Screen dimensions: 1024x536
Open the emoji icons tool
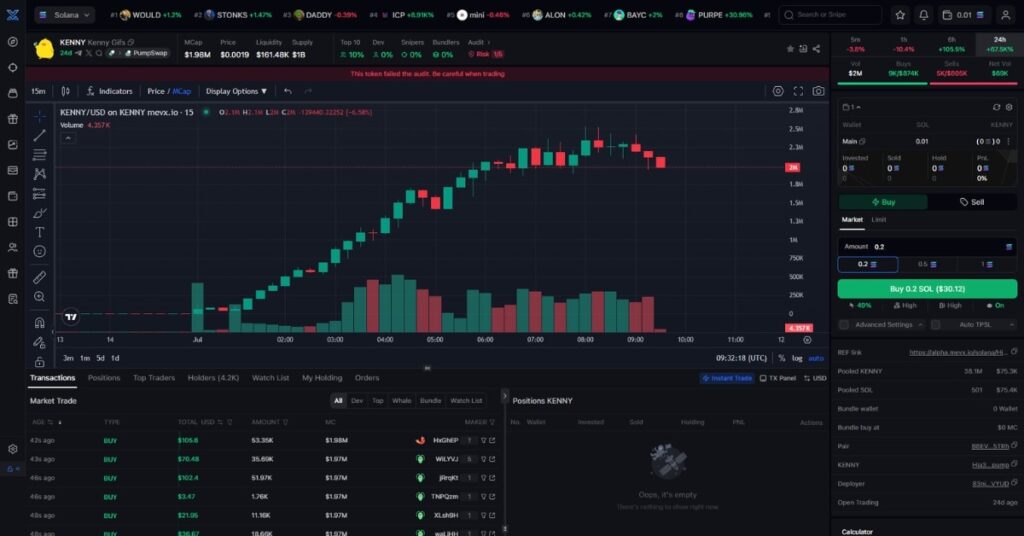pos(40,251)
